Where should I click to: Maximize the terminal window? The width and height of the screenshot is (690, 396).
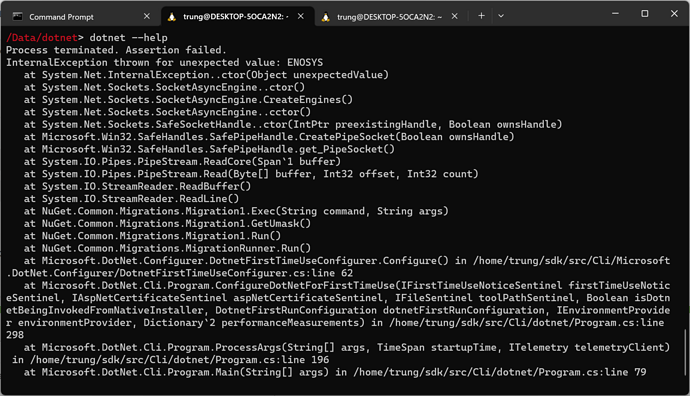(x=645, y=14)
